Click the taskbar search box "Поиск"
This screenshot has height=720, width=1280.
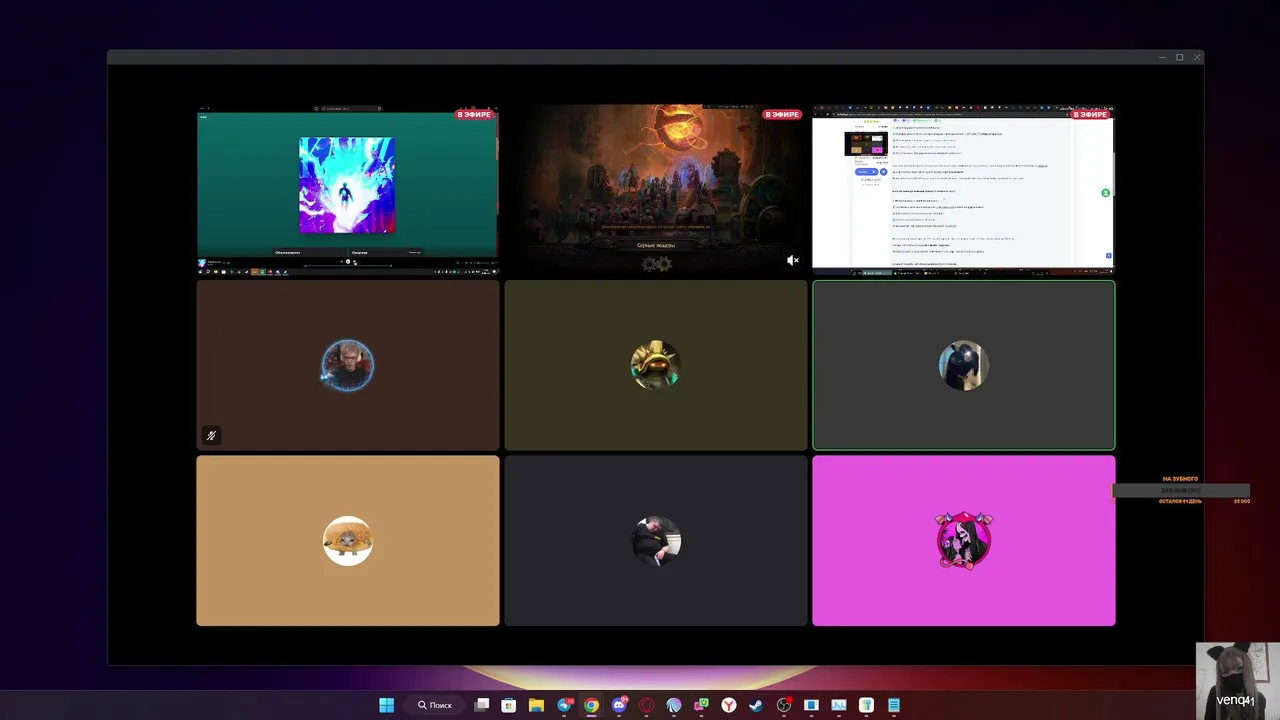pyautogui.click(x=436, y=705)
